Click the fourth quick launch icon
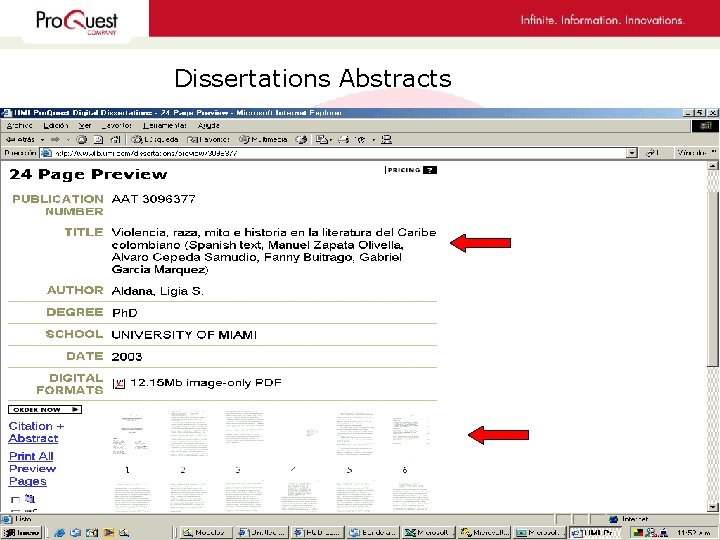Image resolution: width=720 pixels, height=540 pixels. tap(109, 533)
